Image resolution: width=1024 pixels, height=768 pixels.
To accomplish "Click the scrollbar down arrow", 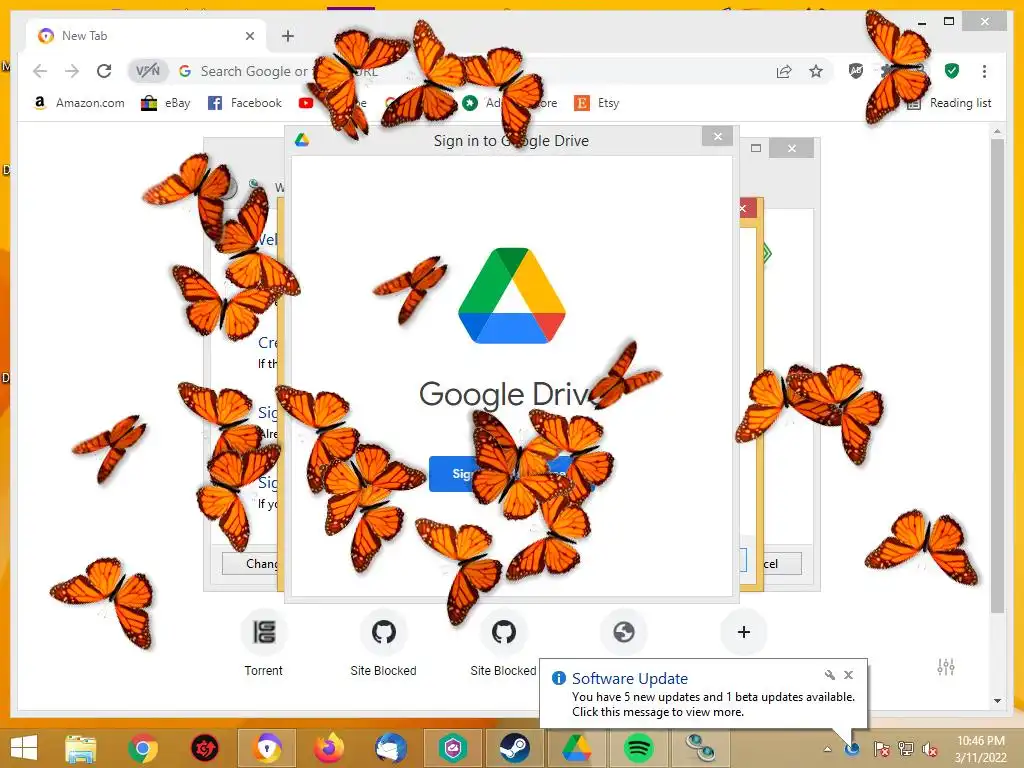I will click(x=997, y=701).
